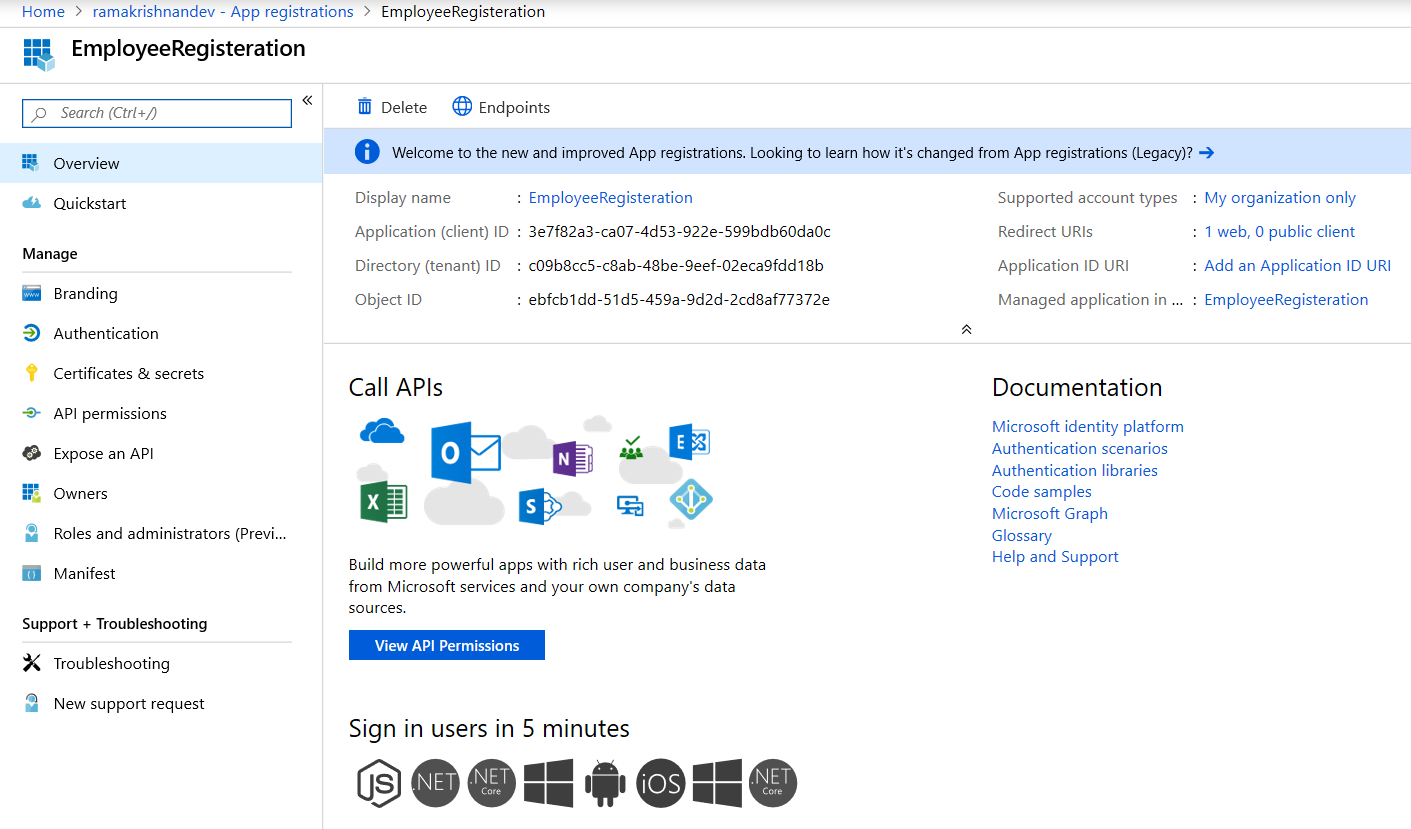Open ramakrishnandev - App registrations breadcrumb
Screen dimensions: 1411x829
tap(223, 12)
